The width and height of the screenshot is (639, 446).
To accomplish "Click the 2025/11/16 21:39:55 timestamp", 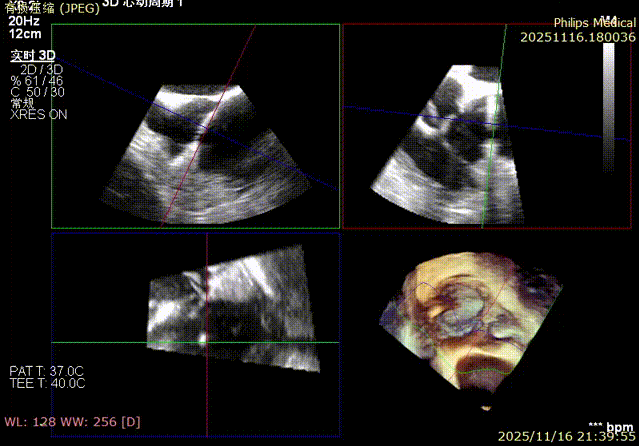I will [566, 437].
